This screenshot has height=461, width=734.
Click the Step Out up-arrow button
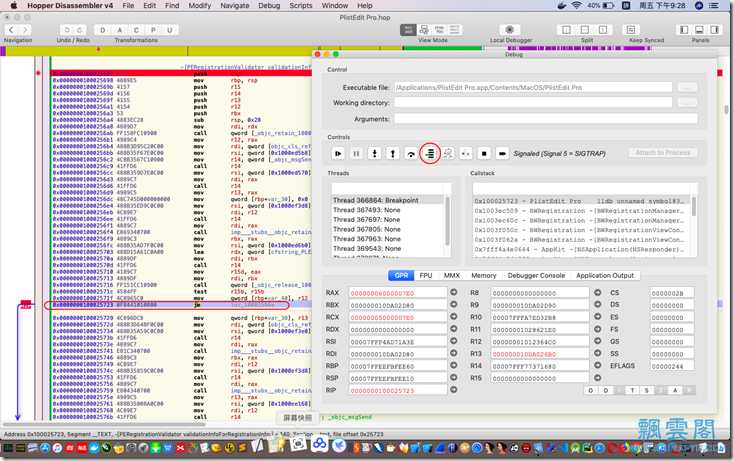tap(393, 153)
